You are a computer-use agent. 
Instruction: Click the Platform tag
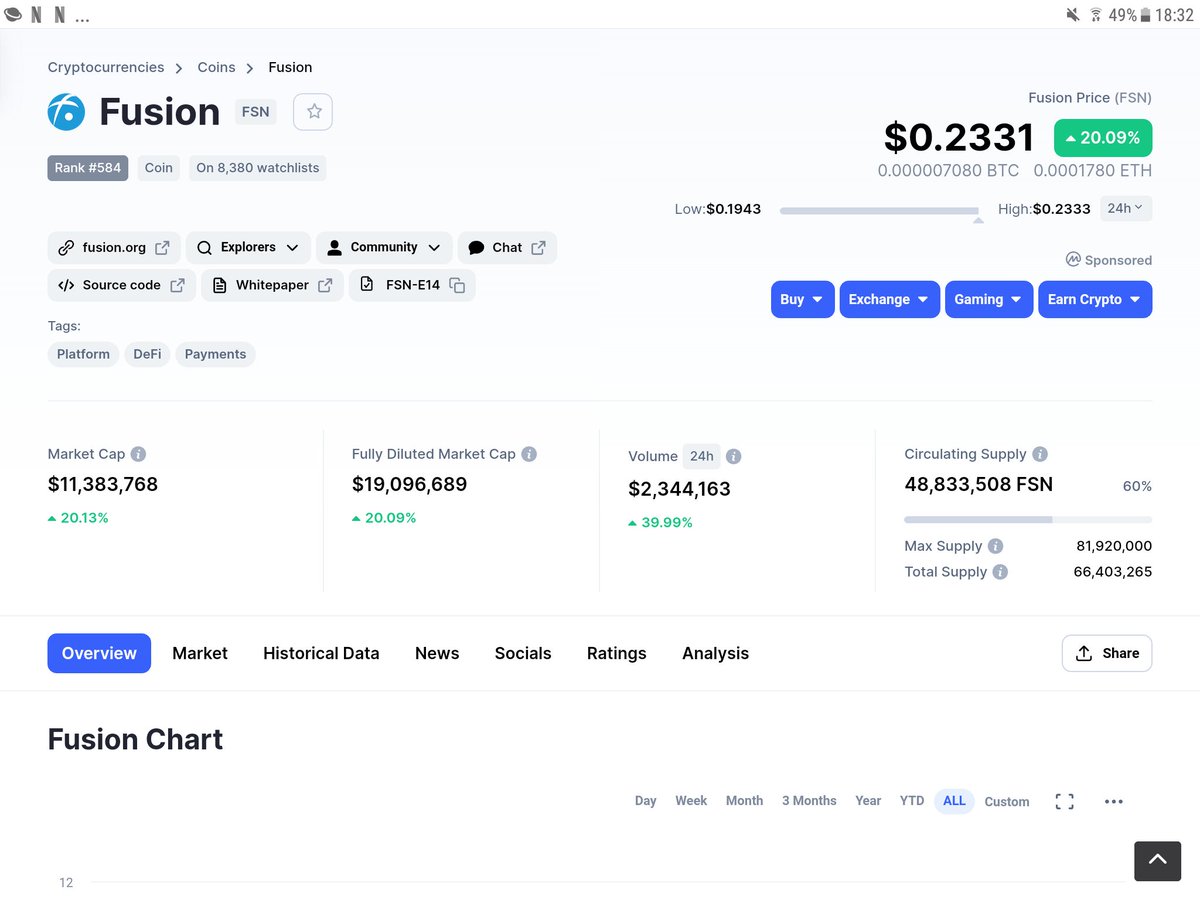83,354
